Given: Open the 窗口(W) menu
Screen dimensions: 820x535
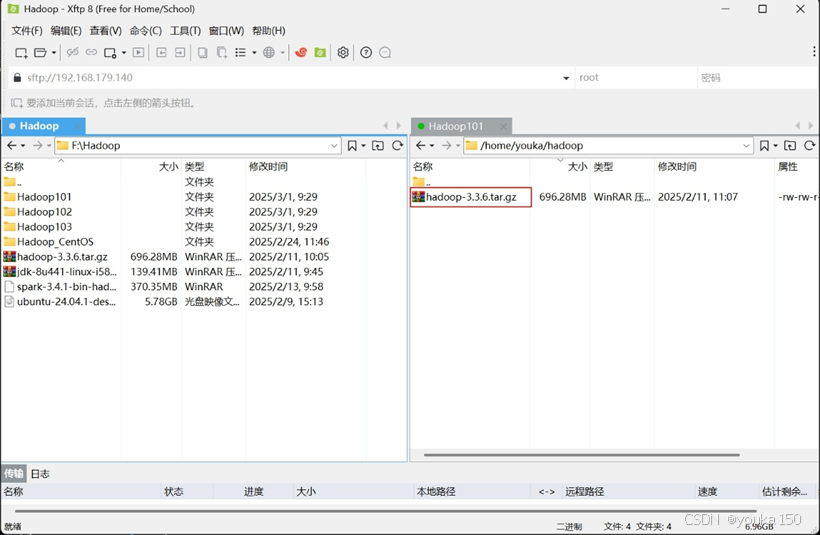Looking at the screenshot, I should [x=226, y=31].
